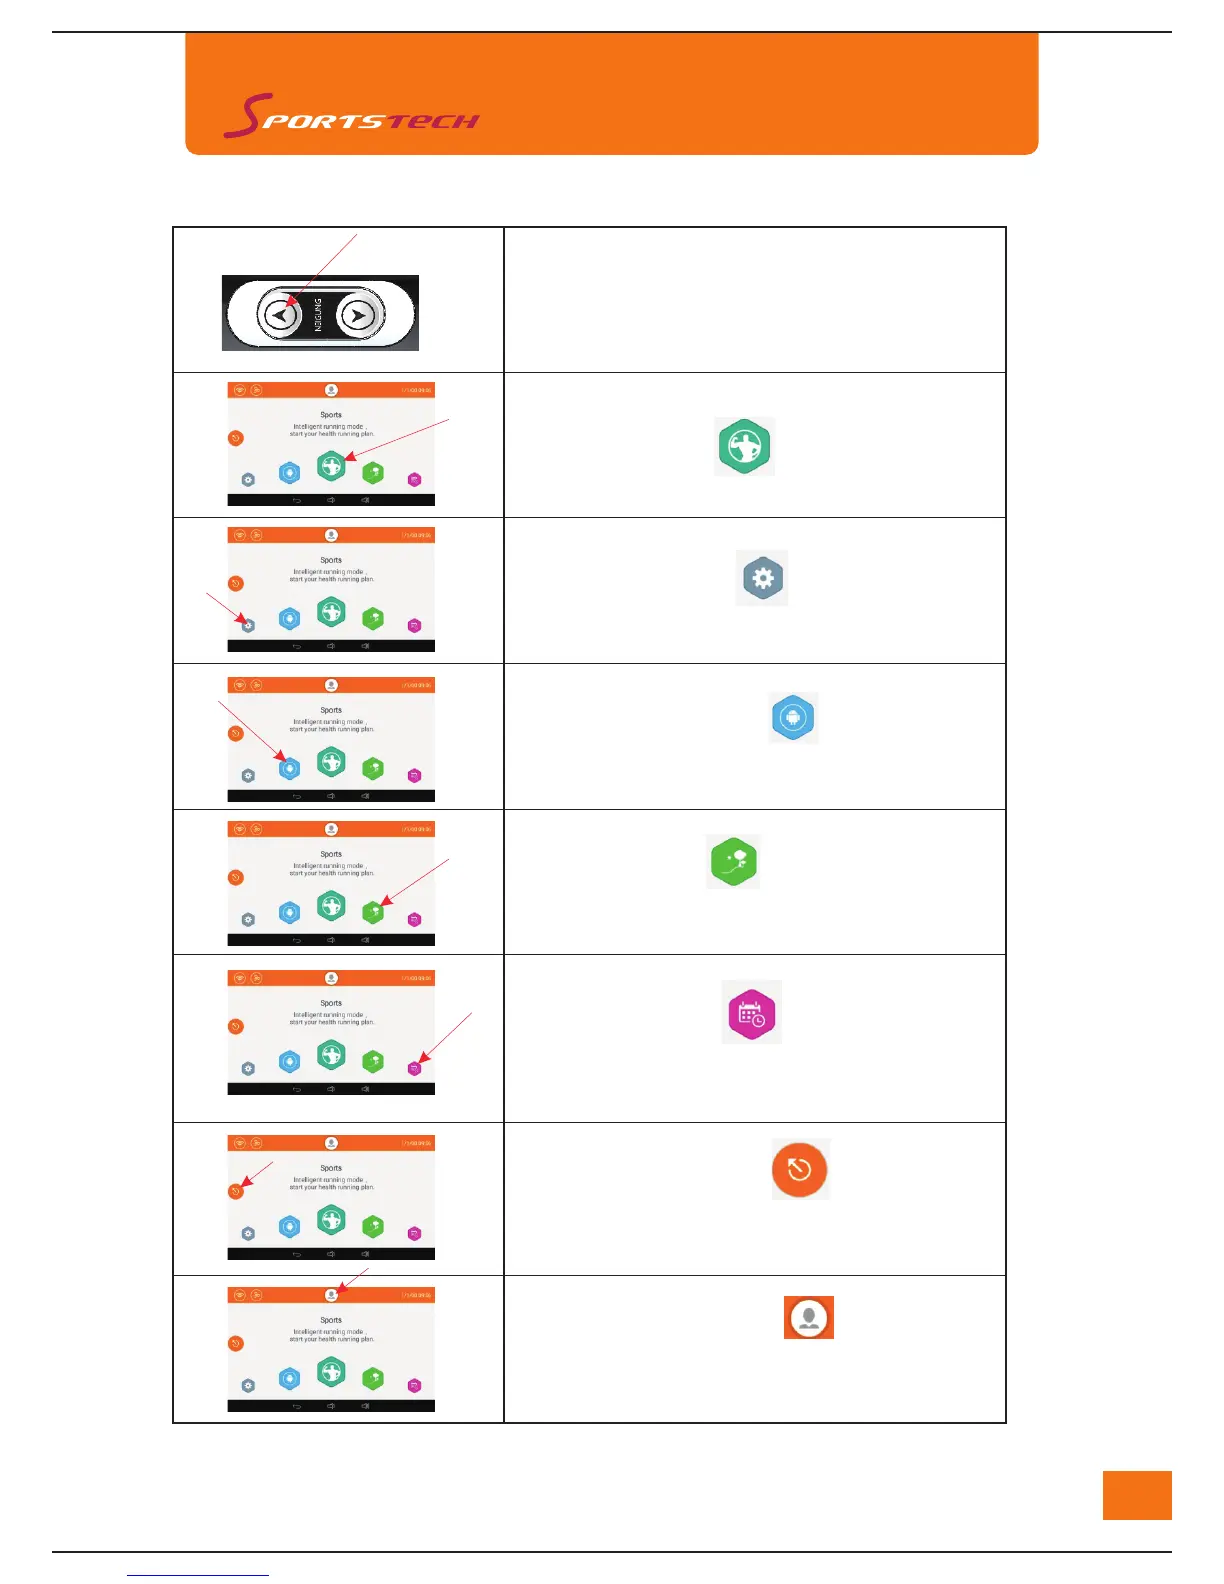
Task: Open the large gear settings hexagon icon
Action: [762, 578]
